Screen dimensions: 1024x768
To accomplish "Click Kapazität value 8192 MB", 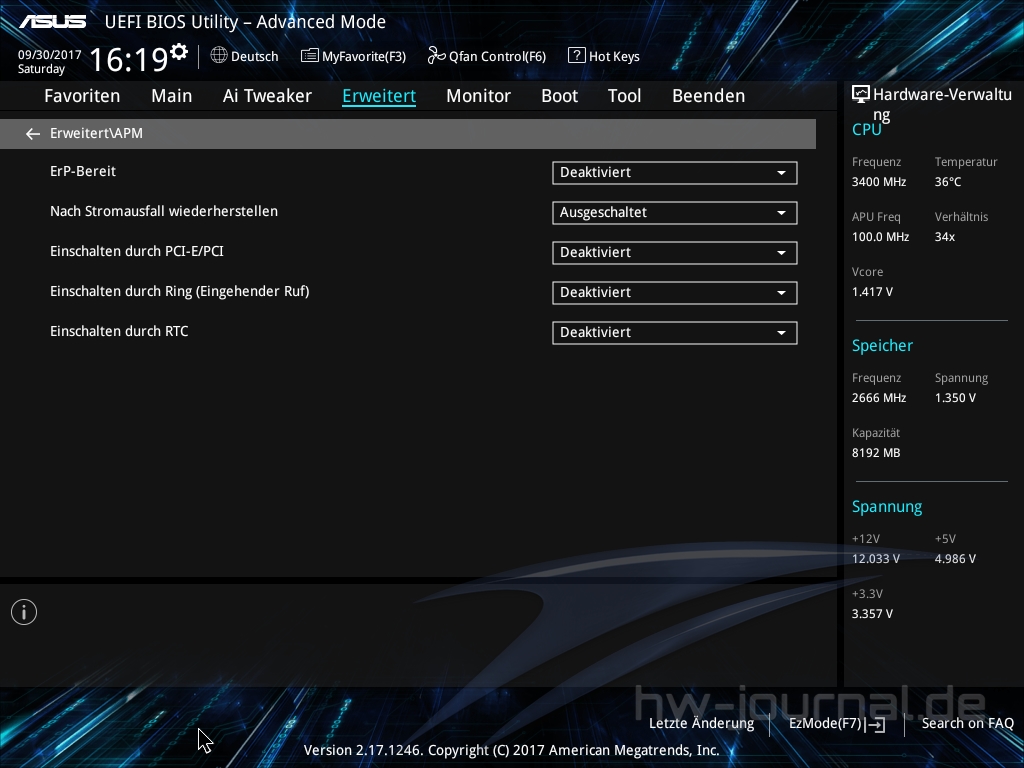I will click(876, 453).
